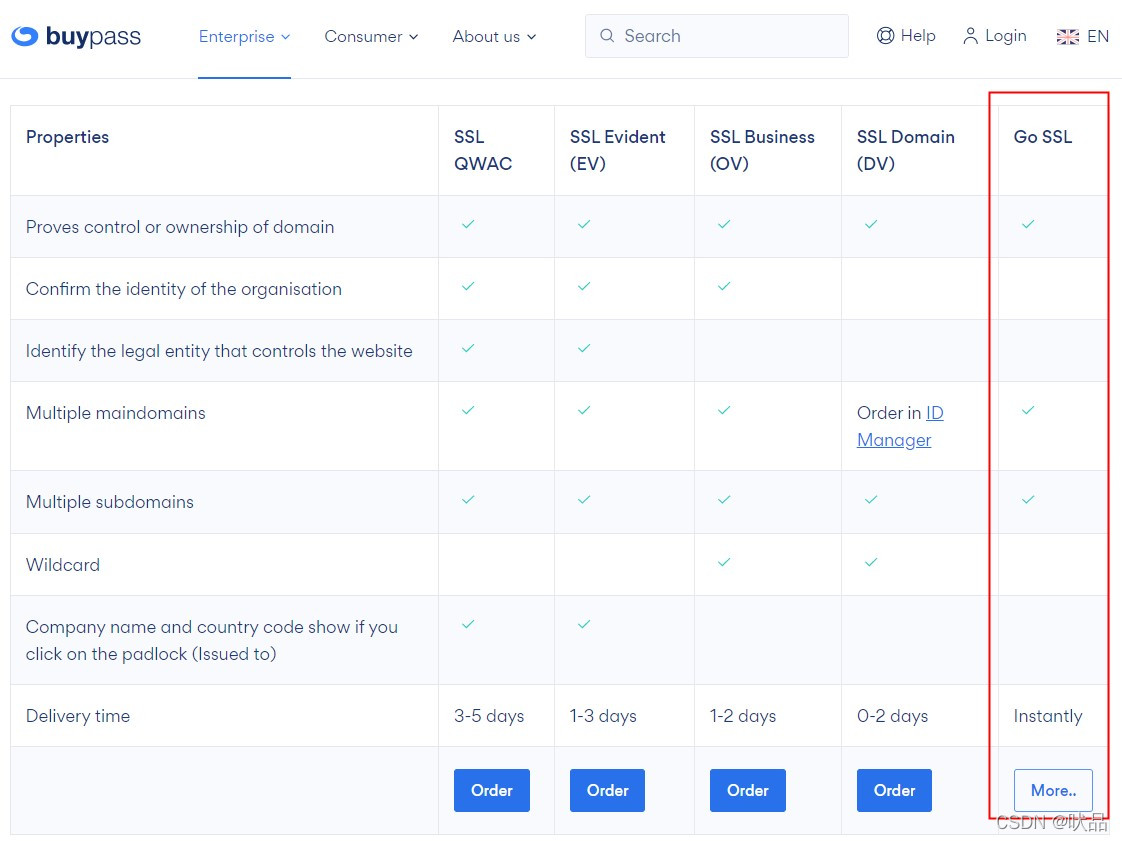Click SSL Domain checkmark in Multiple subdomains row

(871, 499)
